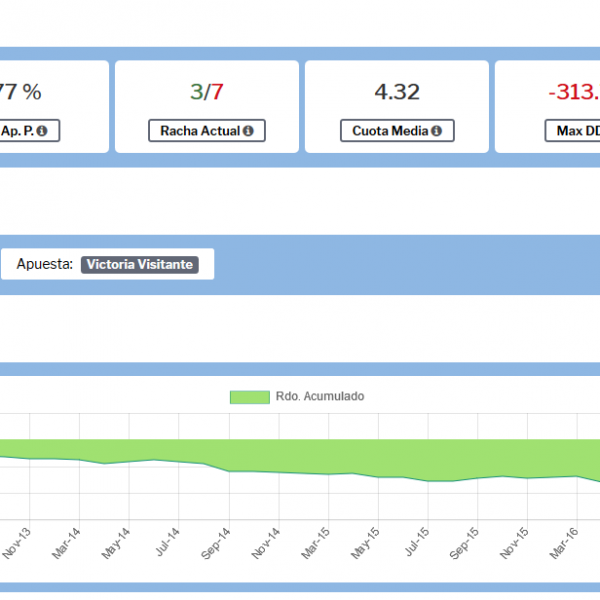Click the Cuota Media info icon
This screenshot has height=600, width=600.
(x=437, y=131)
